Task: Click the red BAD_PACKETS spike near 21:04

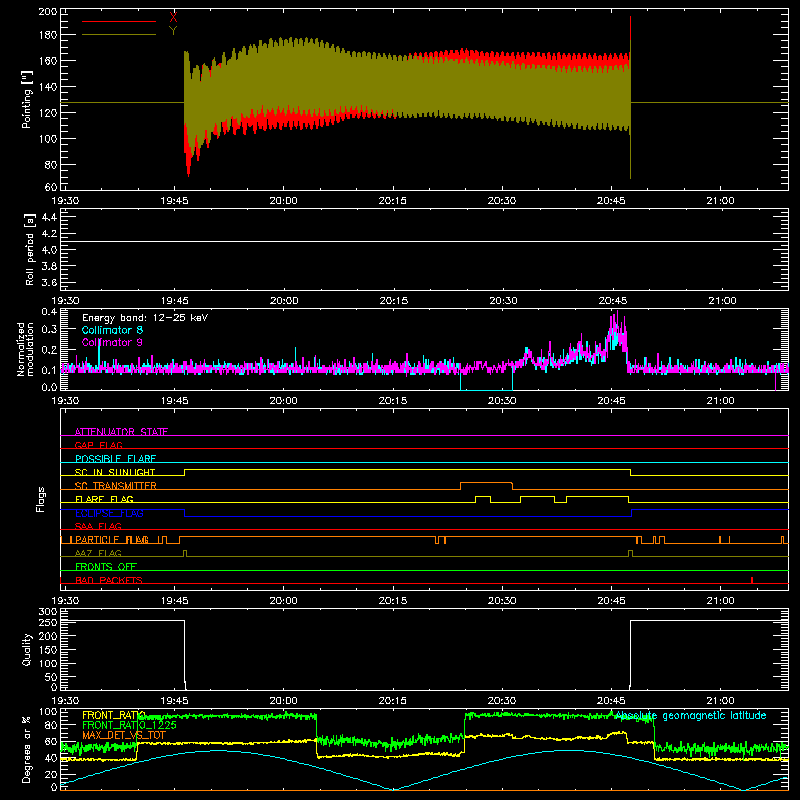Action: tap(752, 580)
